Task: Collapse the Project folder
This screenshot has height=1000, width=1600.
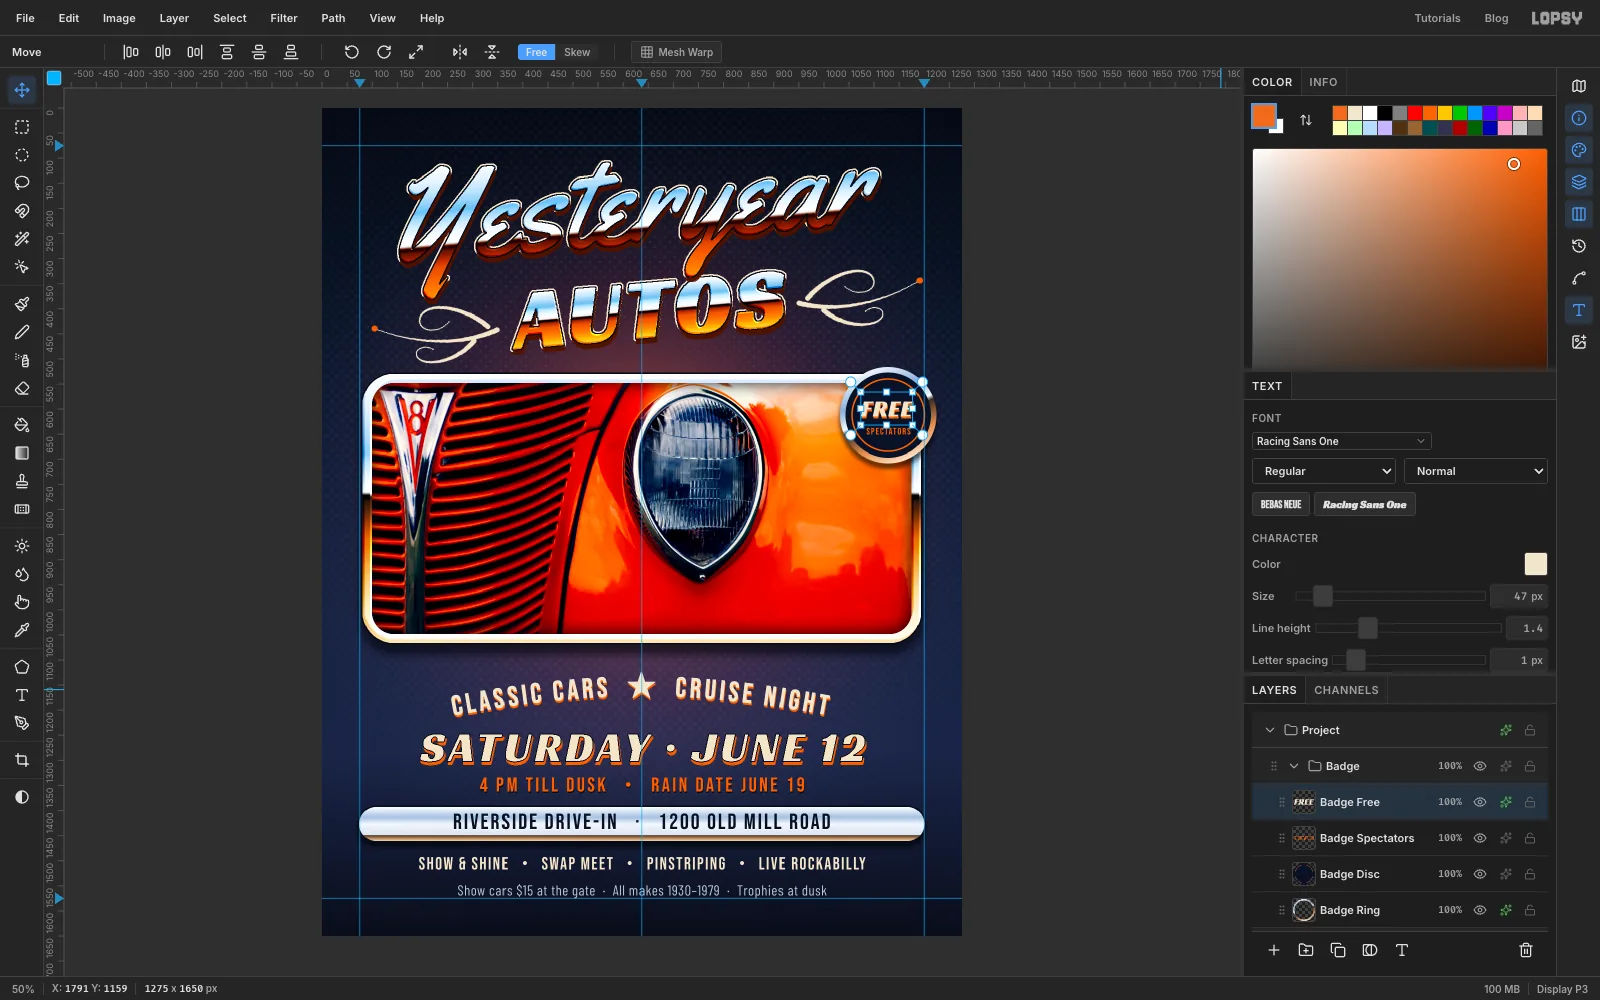Action: 1270,730
